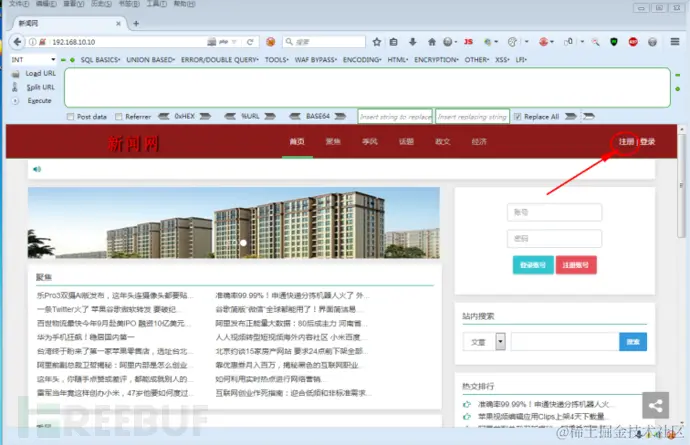Open the downloads arrow icon
The image size is (690, 445).
412,42
